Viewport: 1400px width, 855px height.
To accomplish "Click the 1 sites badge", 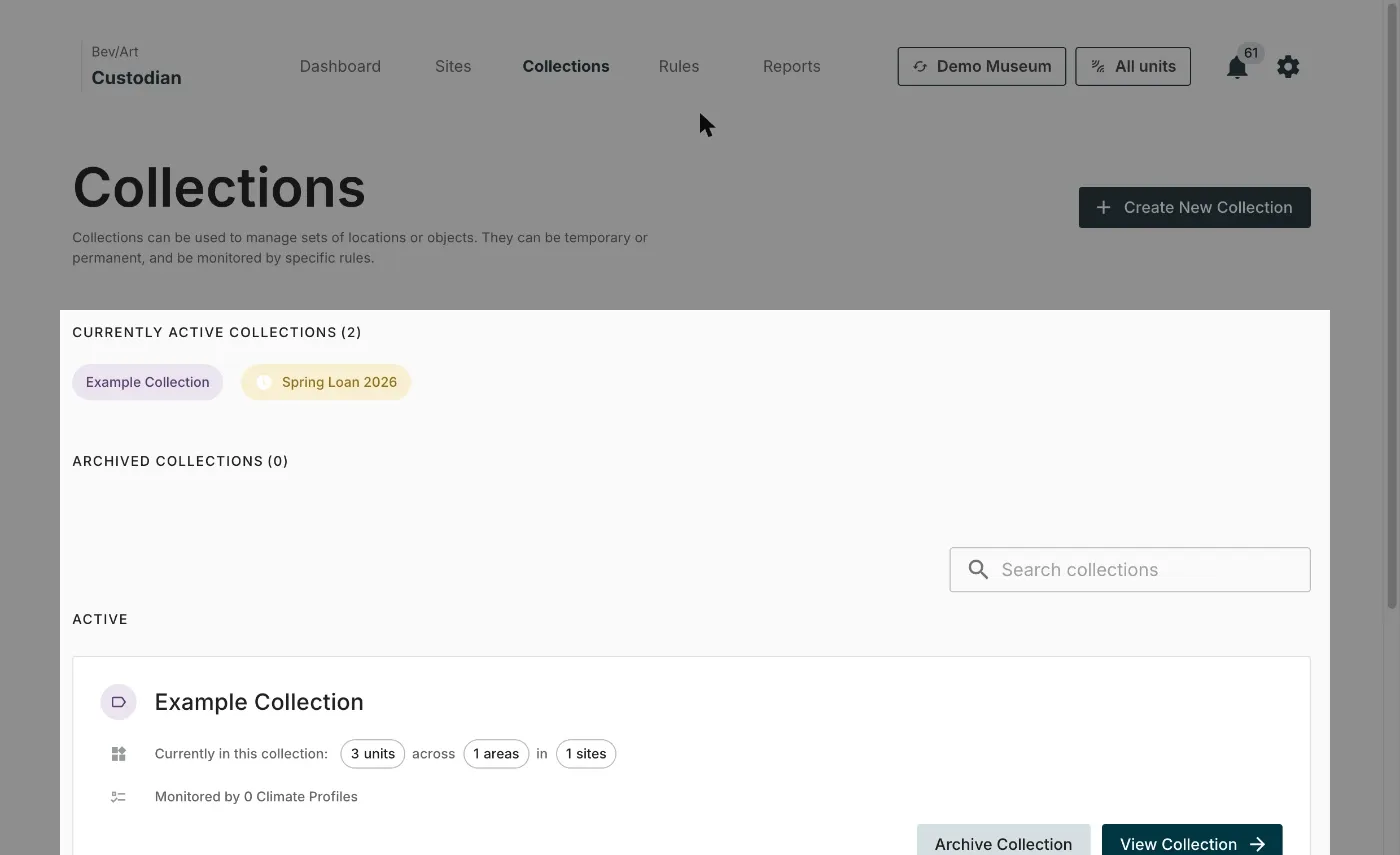I will (586, 754).
